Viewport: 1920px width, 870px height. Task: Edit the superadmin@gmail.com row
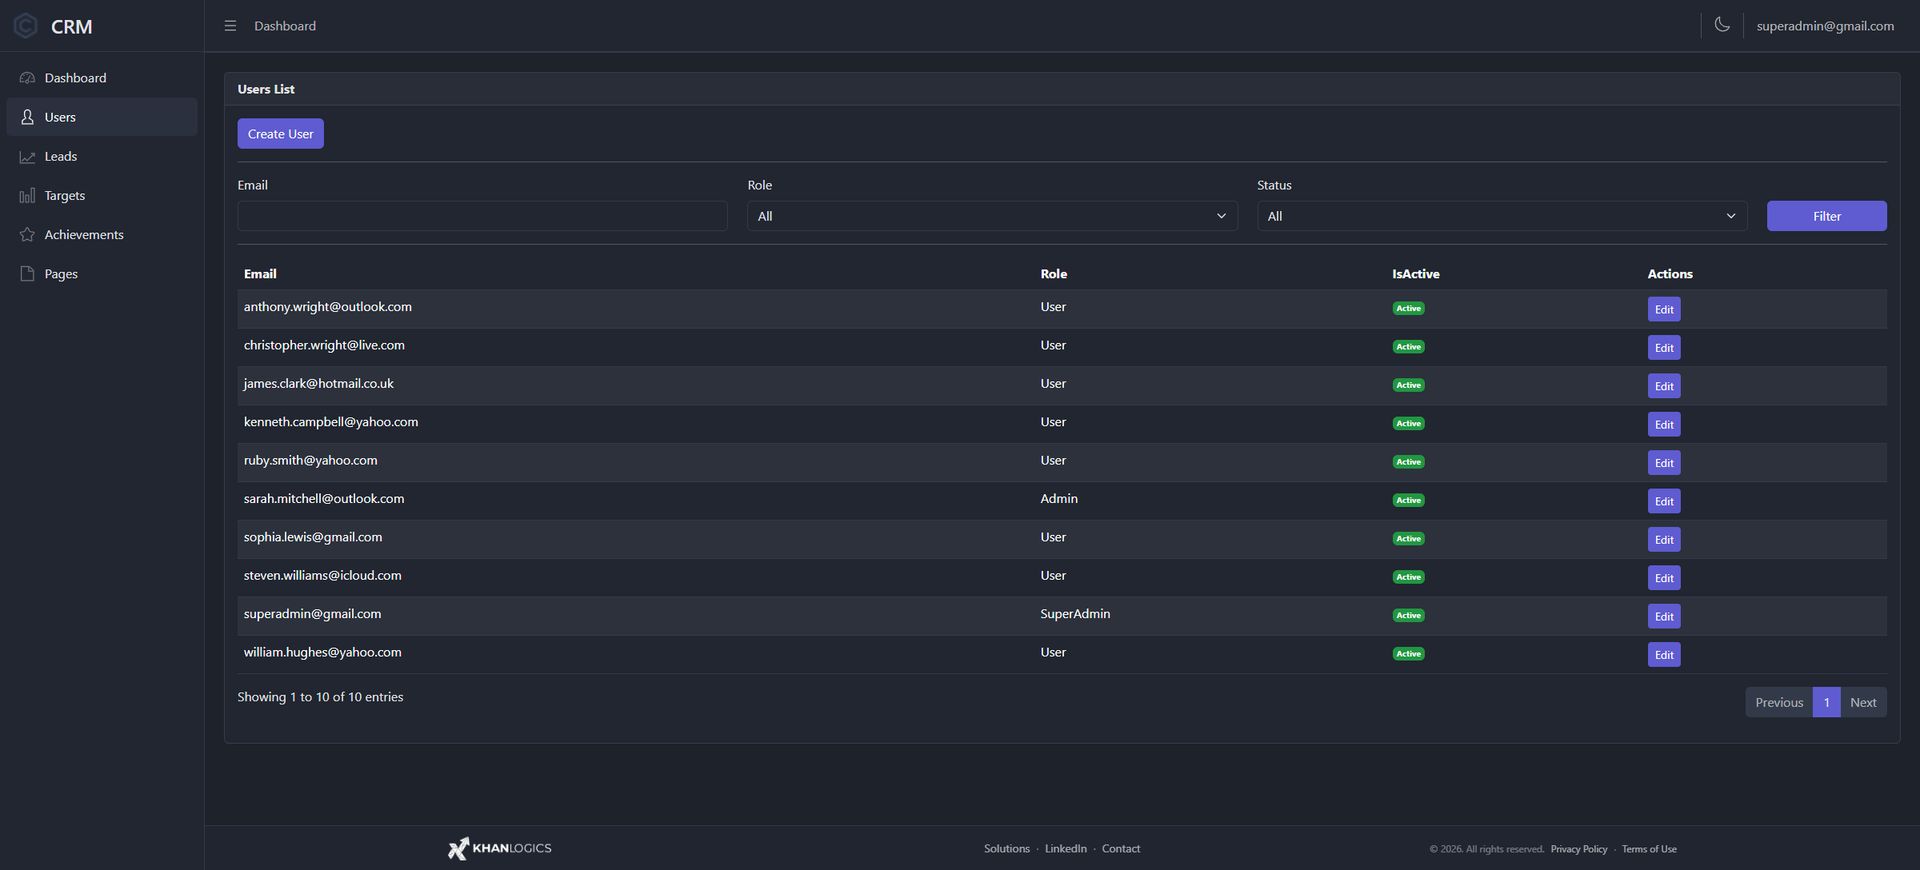[x=1664, y=616]
